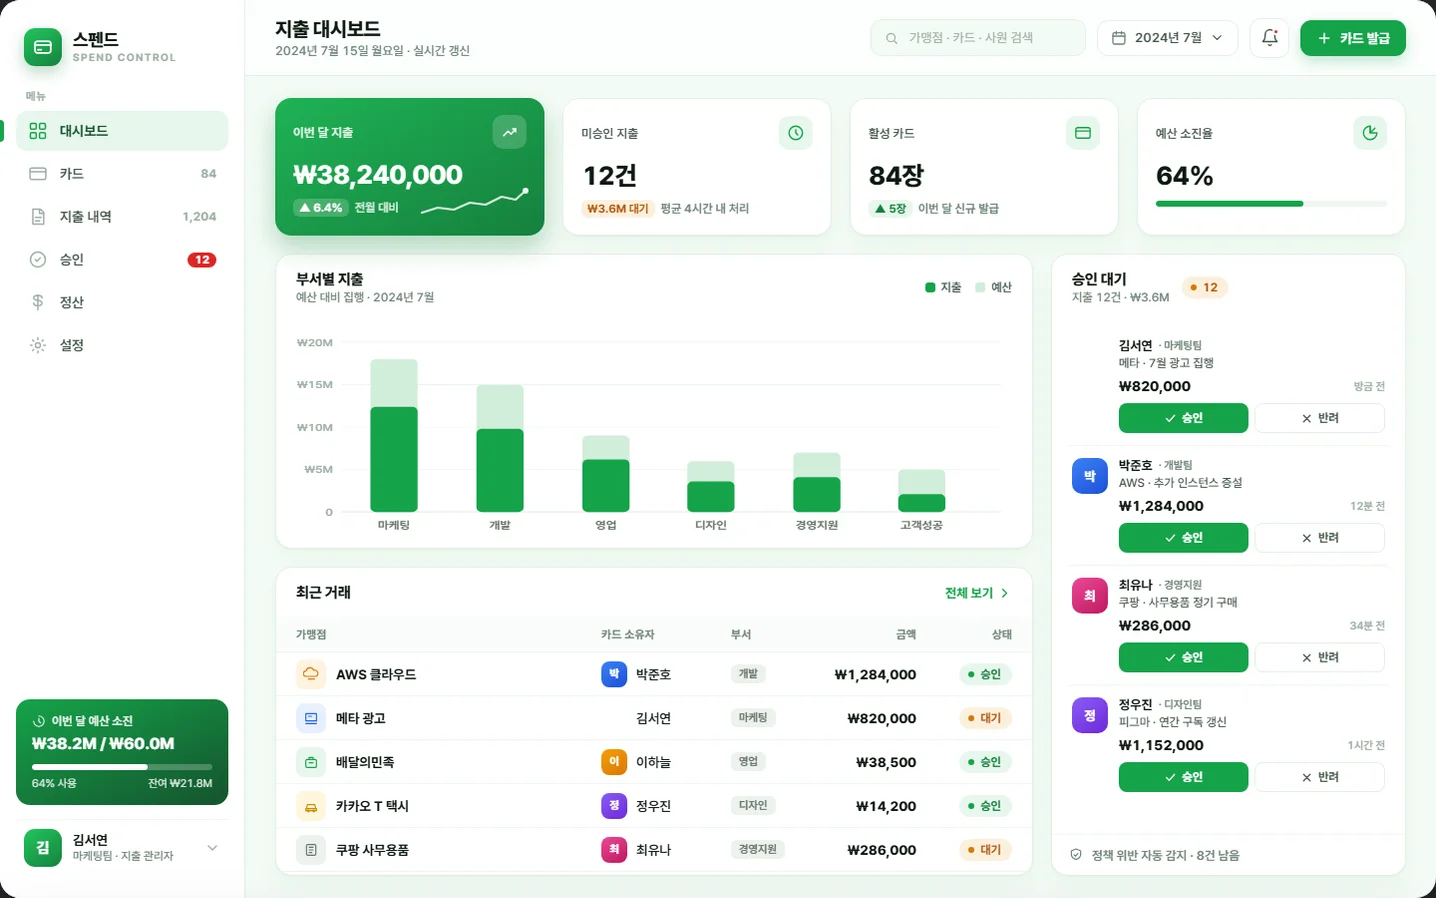
Task: Reject 박준호's AWS request
Action: tap(1320, 538)
